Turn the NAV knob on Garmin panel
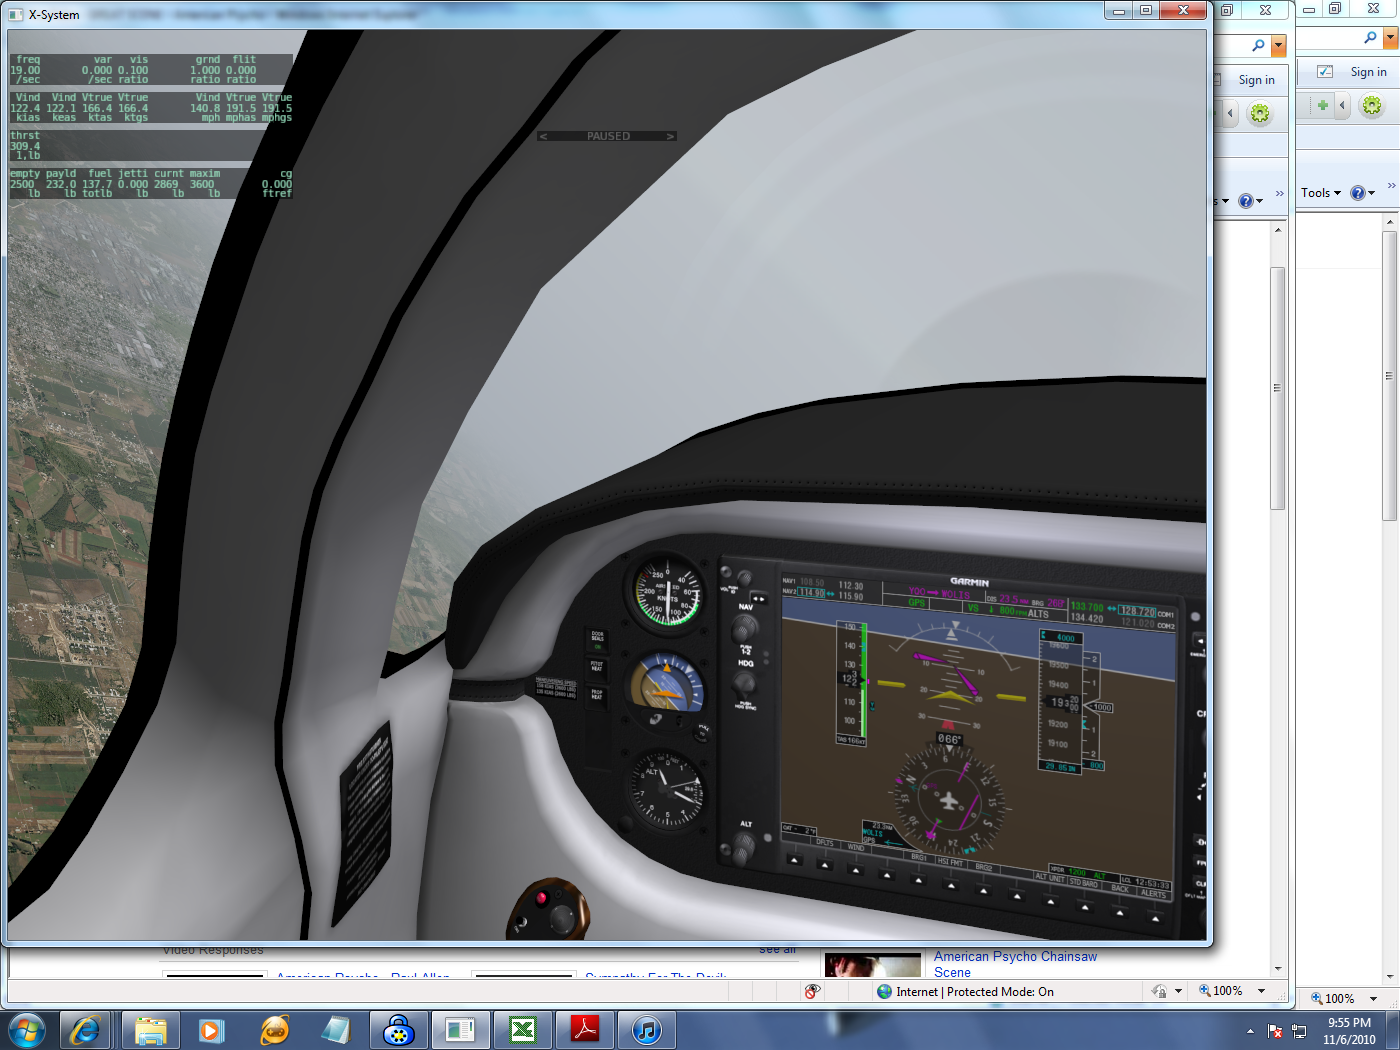The height and width of the screenshot is (1050, 1400). coord(744,629)
